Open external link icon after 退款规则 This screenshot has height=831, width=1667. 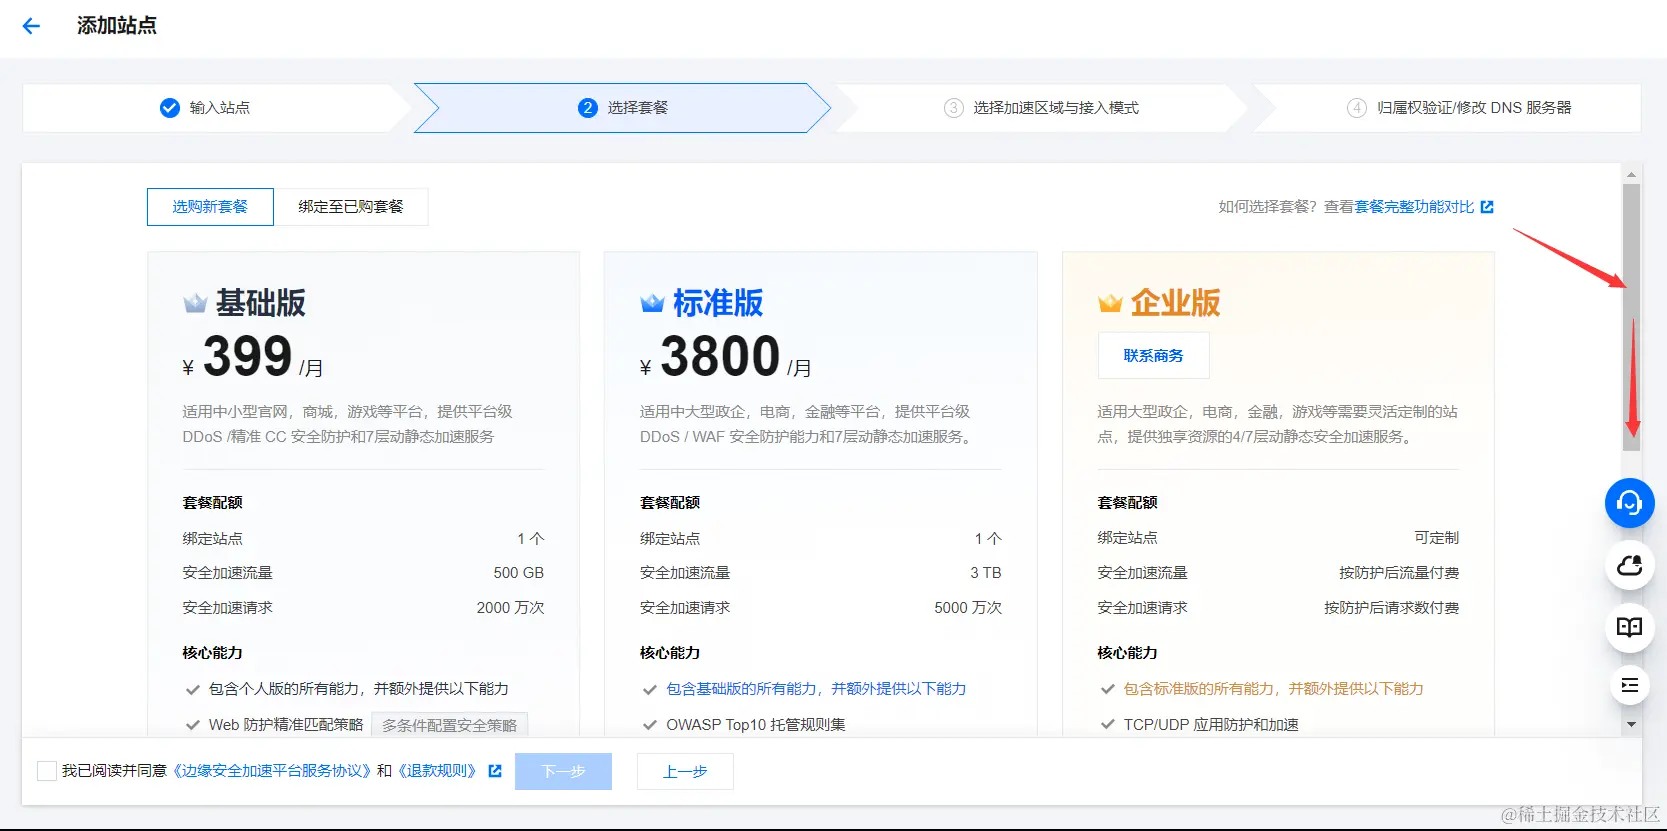[x=495, y=771]
